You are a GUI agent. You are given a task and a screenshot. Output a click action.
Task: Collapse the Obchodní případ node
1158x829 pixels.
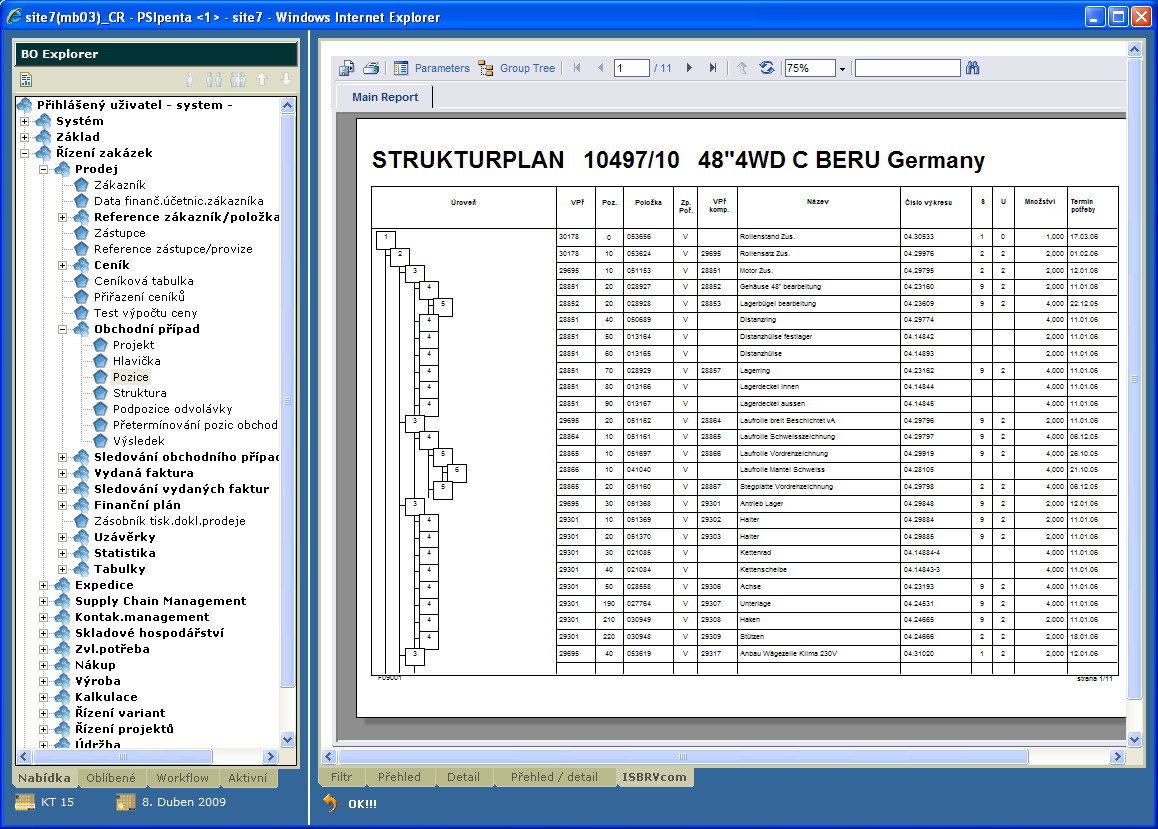click(x=63, y=329)
